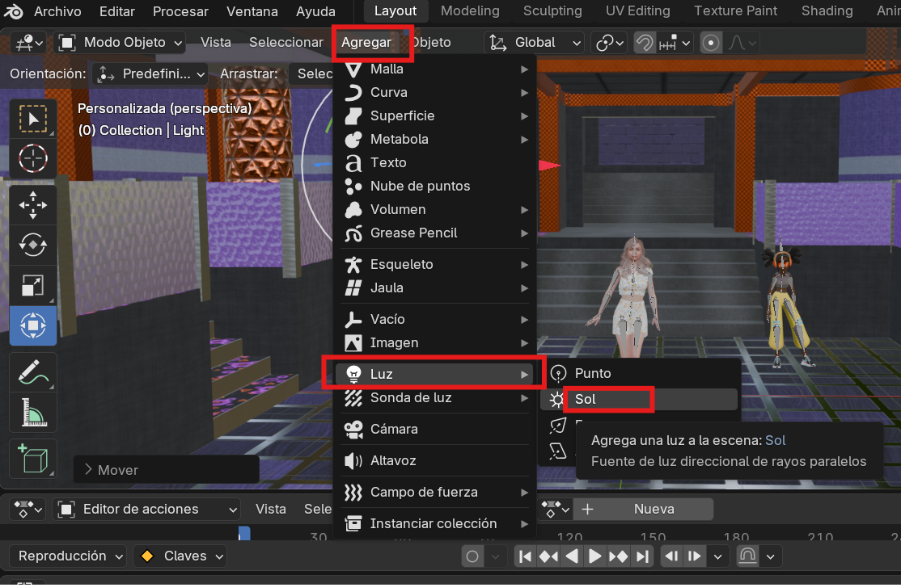This screenshot has width=901, height=585.
Task: Switch to the Modeling workspace tab
Action: pyautogui.click(x=470, y=11)
